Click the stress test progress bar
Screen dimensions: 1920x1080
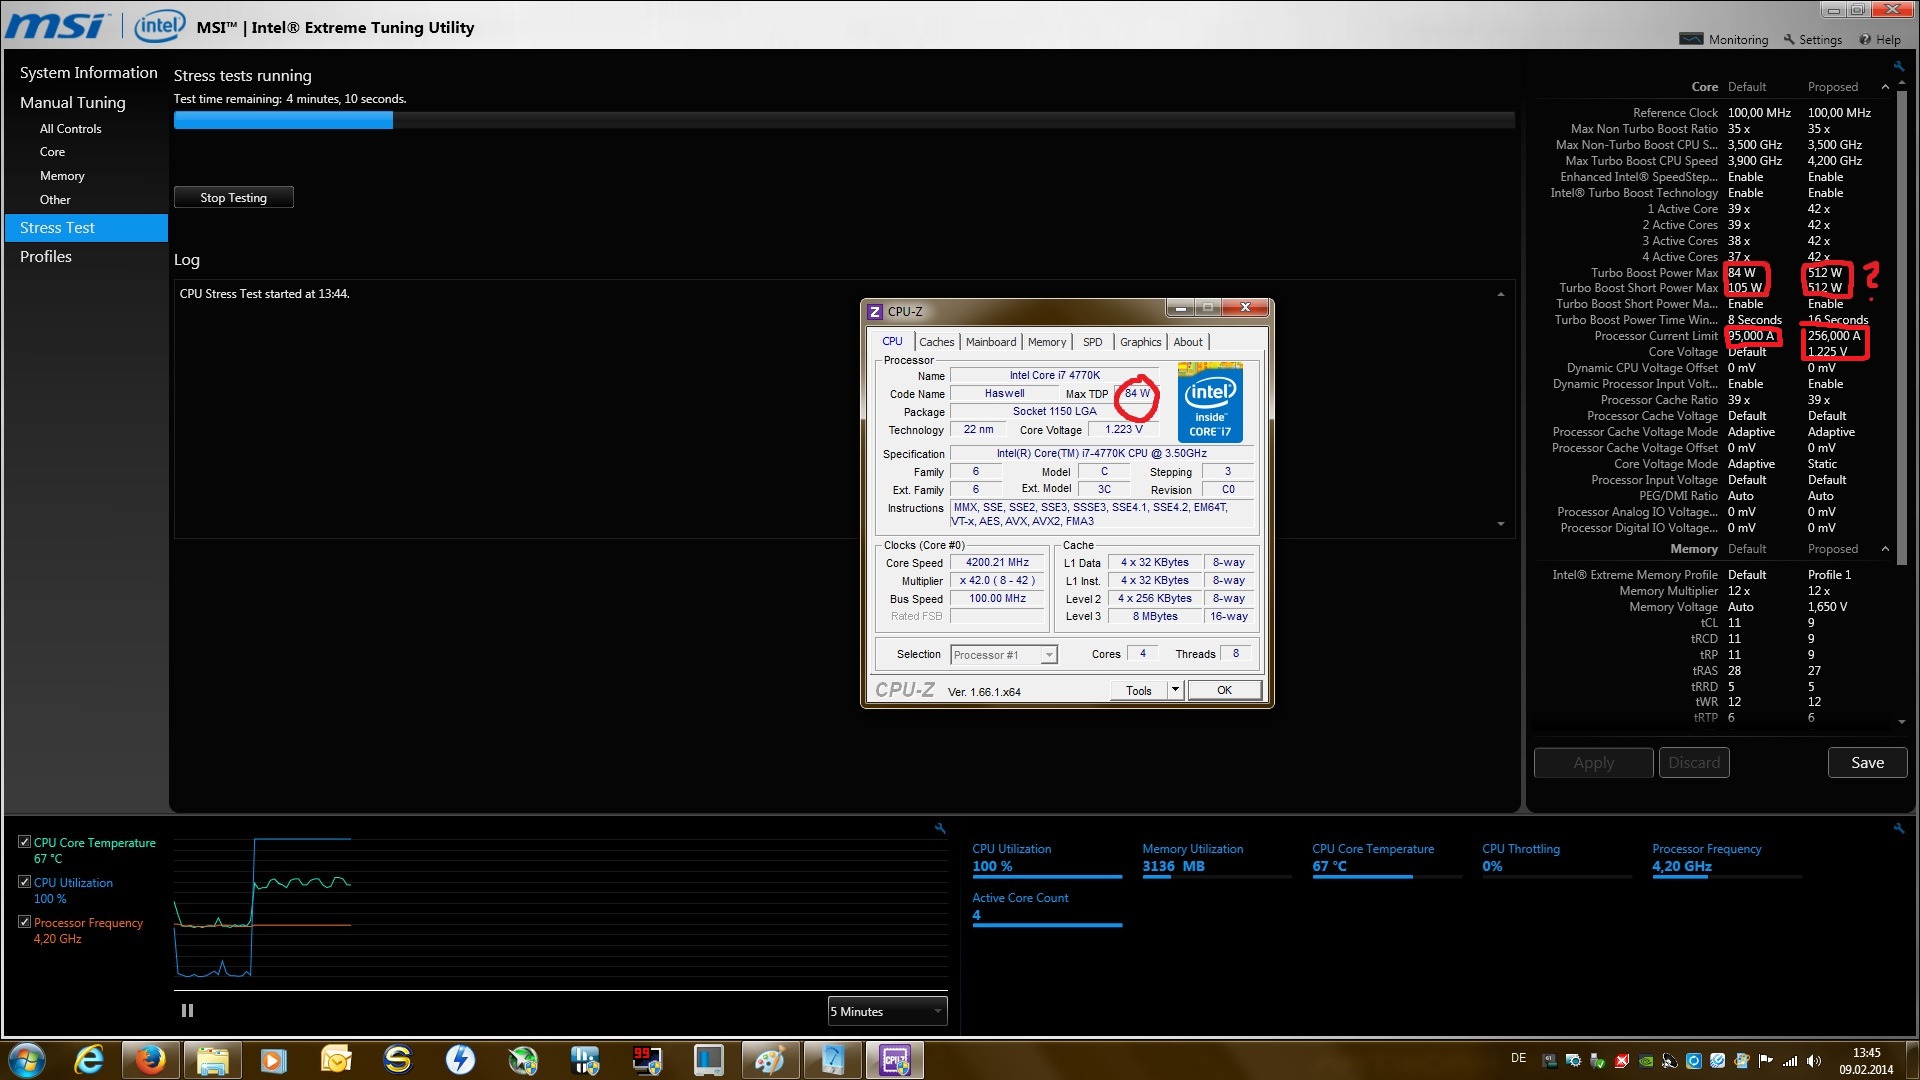[x=843, y=121]
